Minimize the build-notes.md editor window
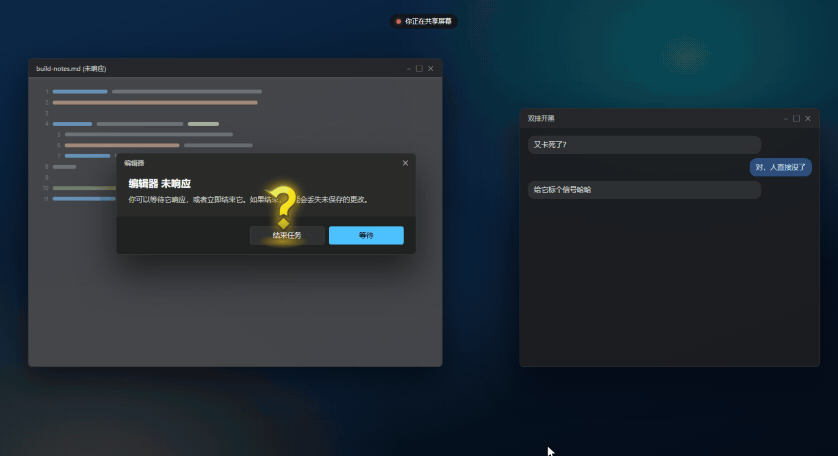 [x=408, y=68]
